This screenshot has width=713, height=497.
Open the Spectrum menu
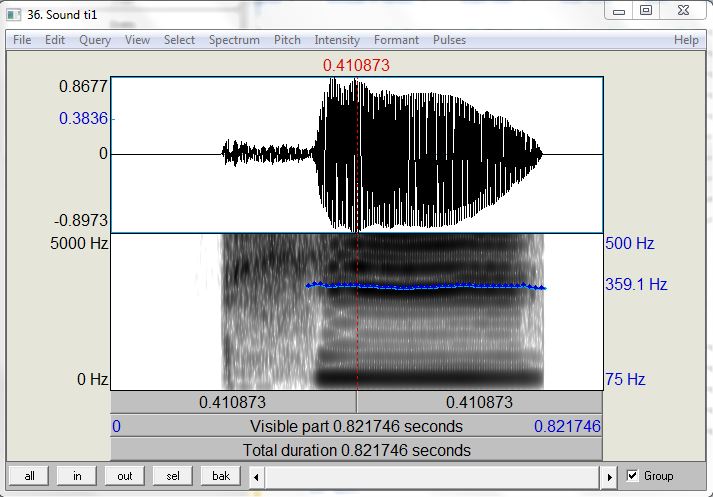(x=234, y=40)
